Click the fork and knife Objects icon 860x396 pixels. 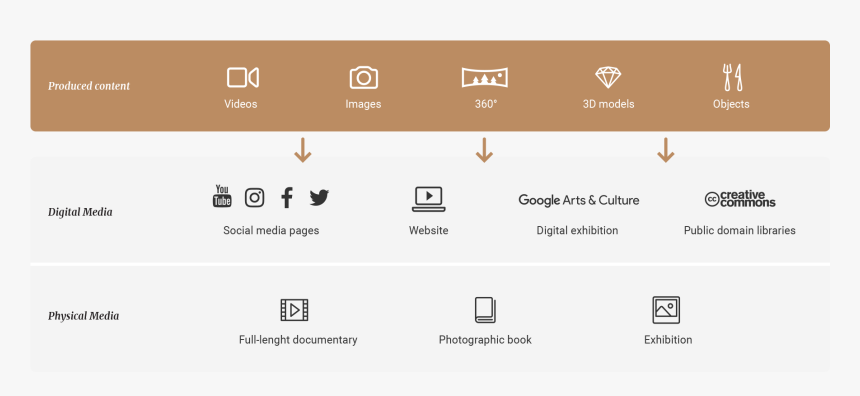pyautogui.click(x=732, y=77)
